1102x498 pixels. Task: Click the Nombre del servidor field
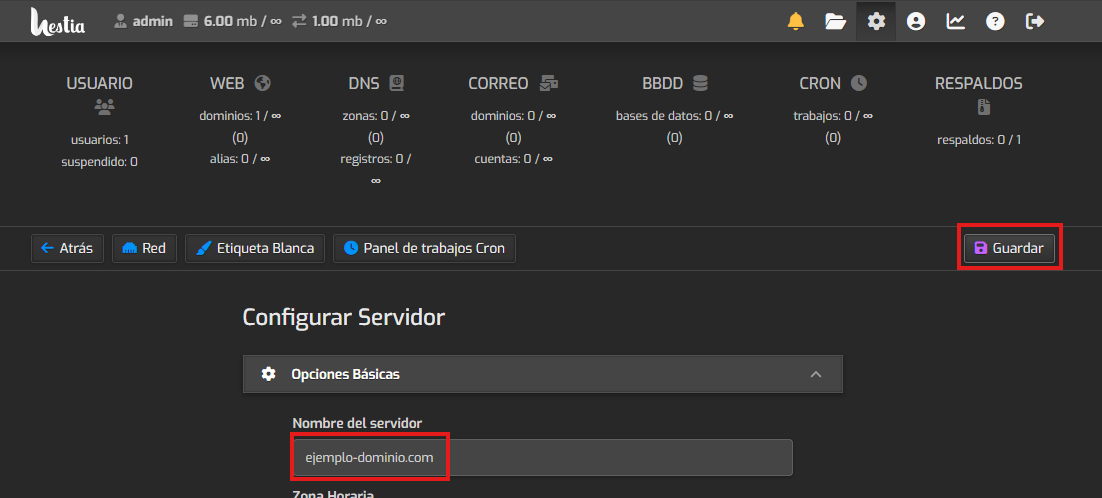[x=542, y=458]
